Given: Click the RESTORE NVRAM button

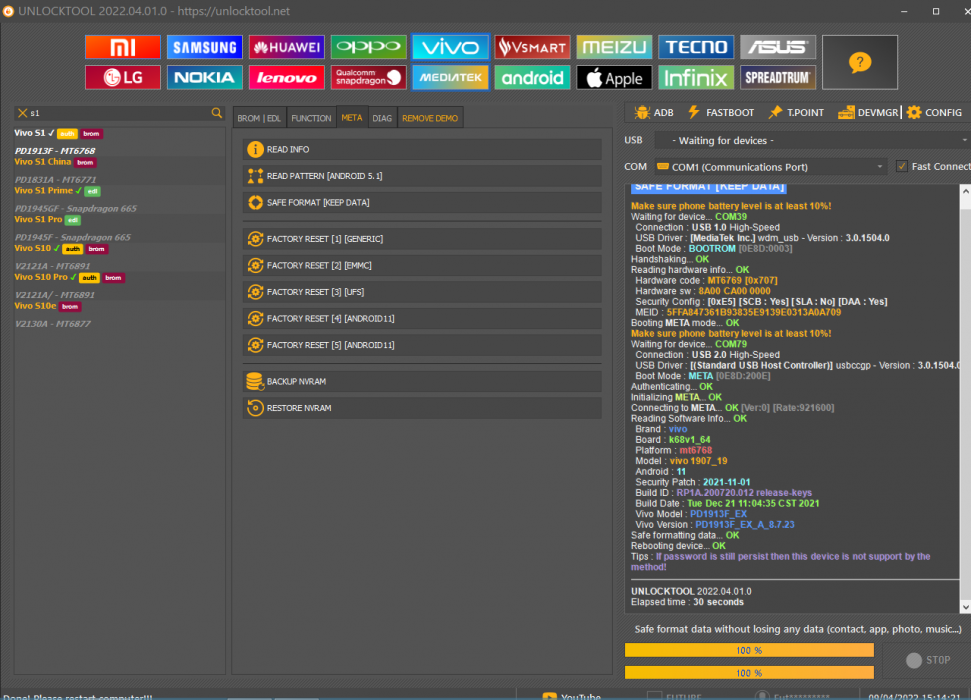Looking at the screenshot, I should click(x=422, y=408).
